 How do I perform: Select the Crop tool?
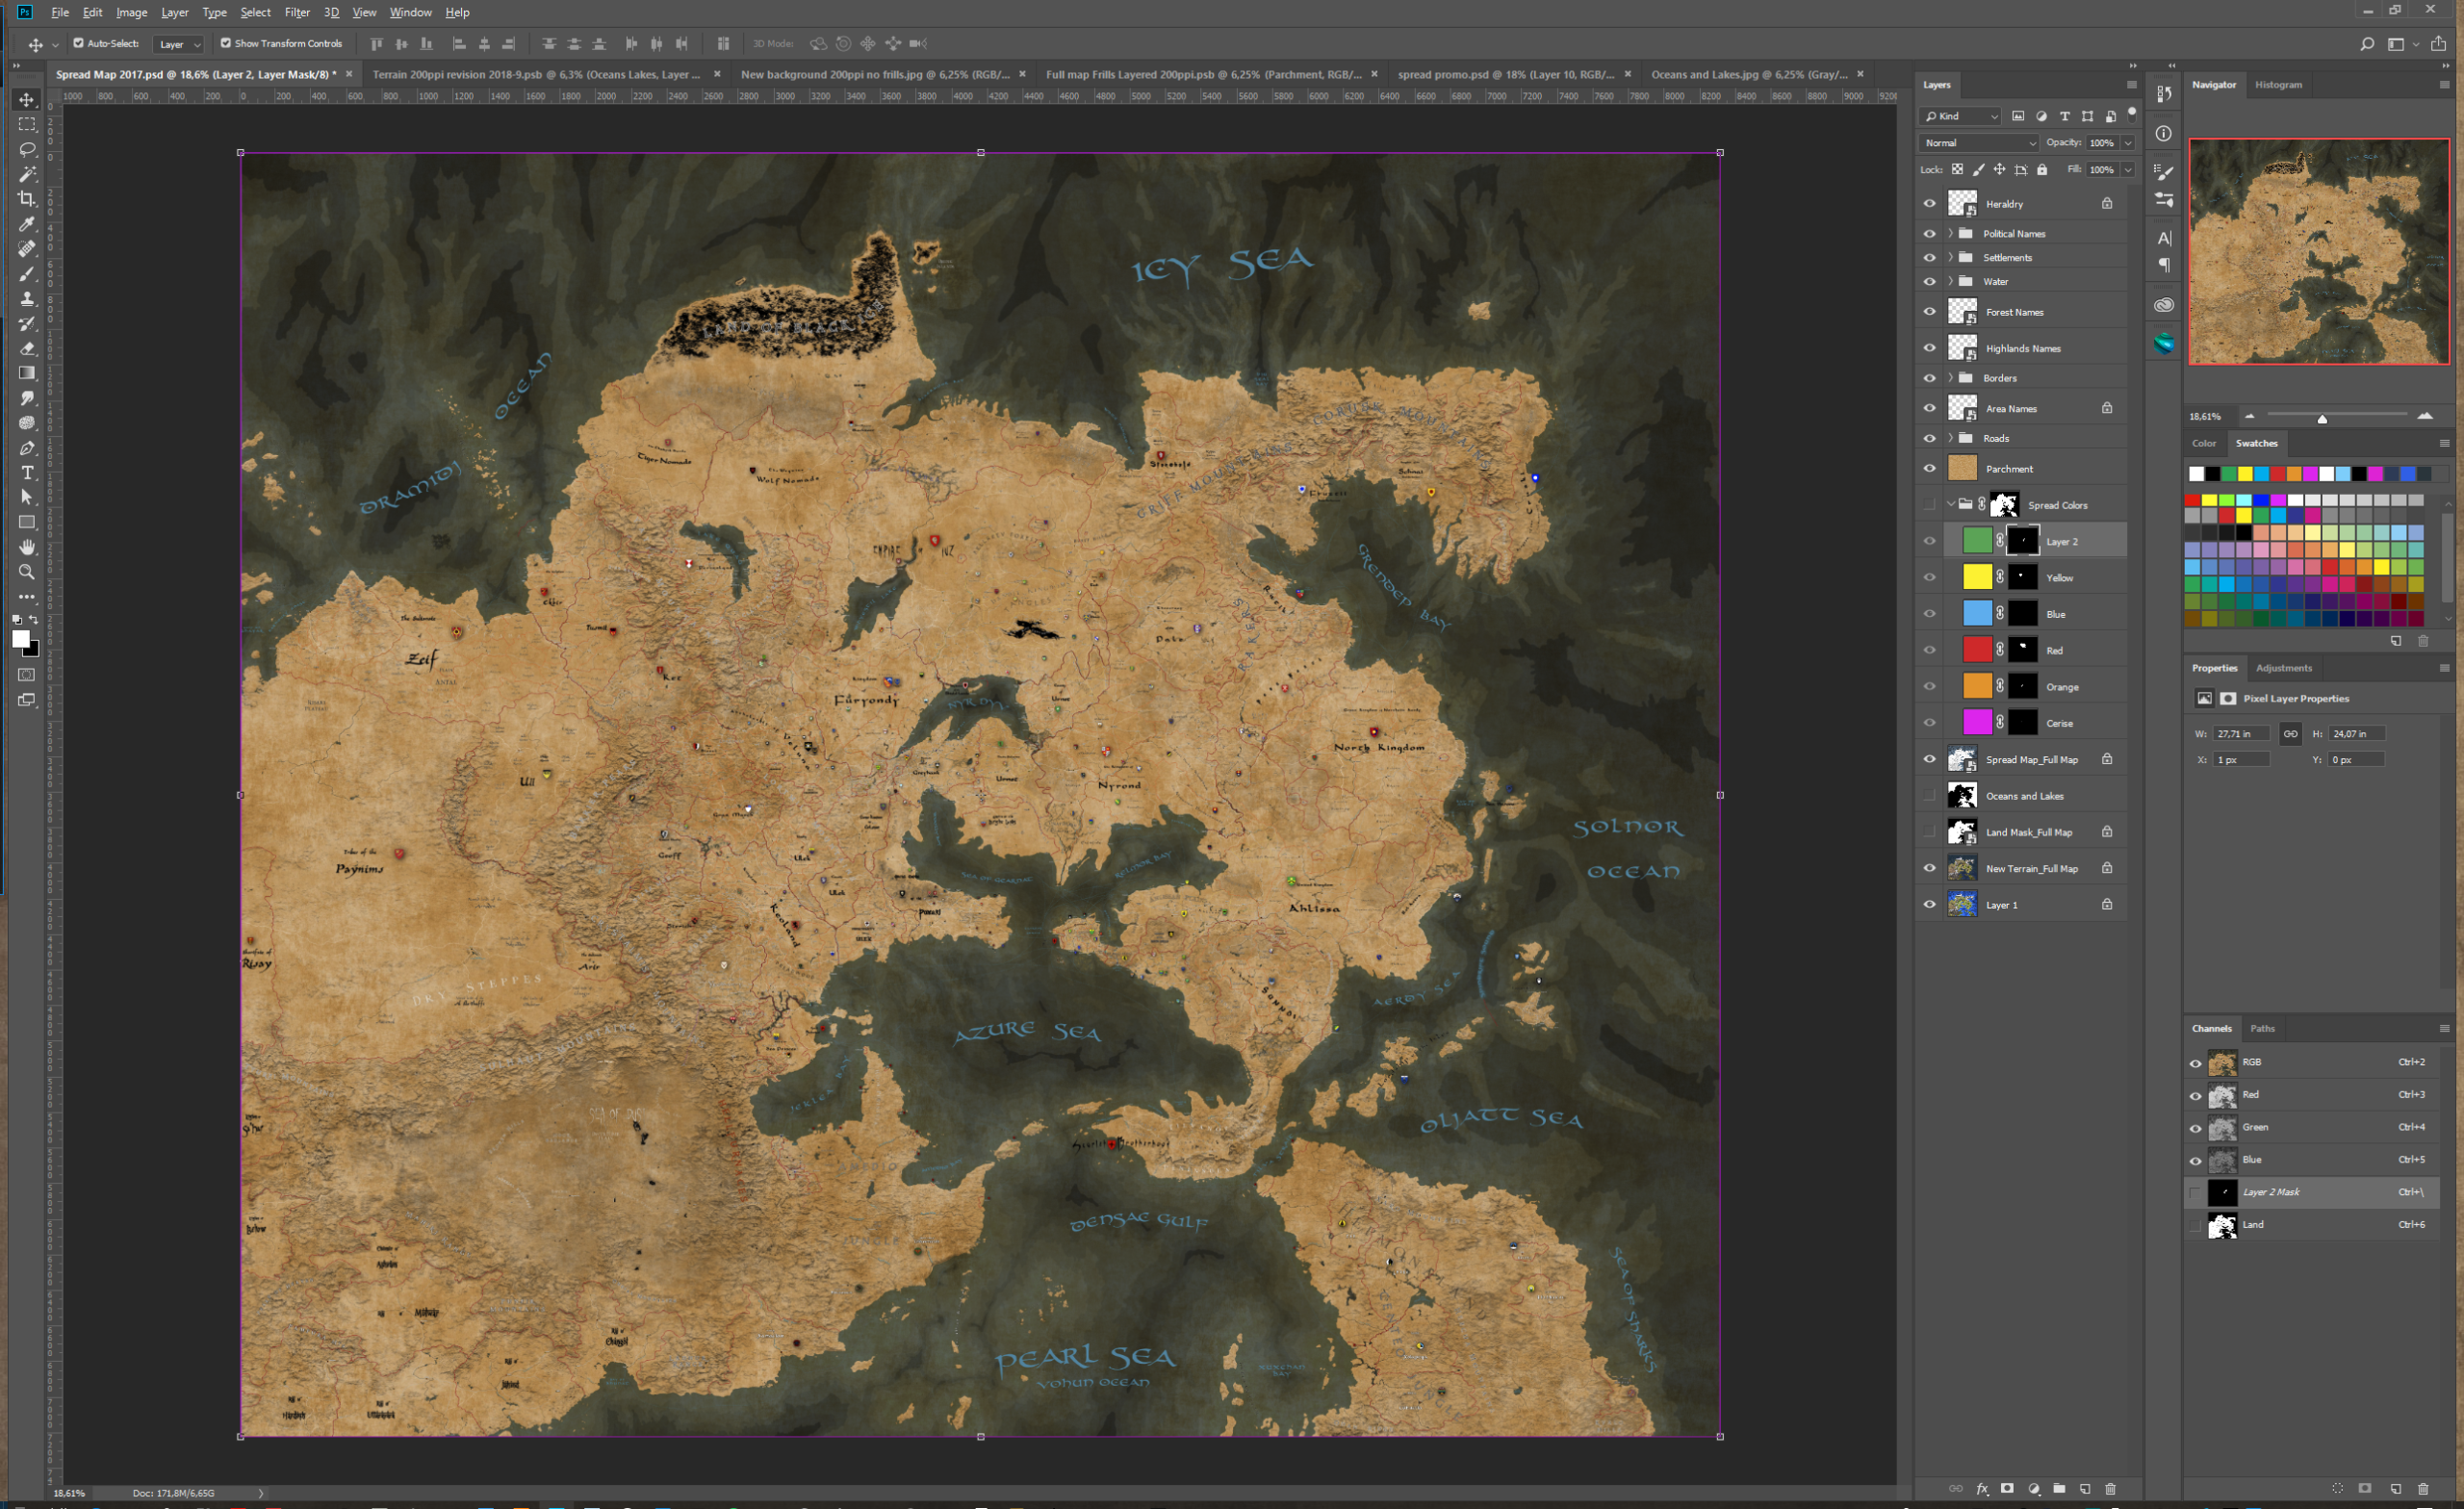(27, 199)
